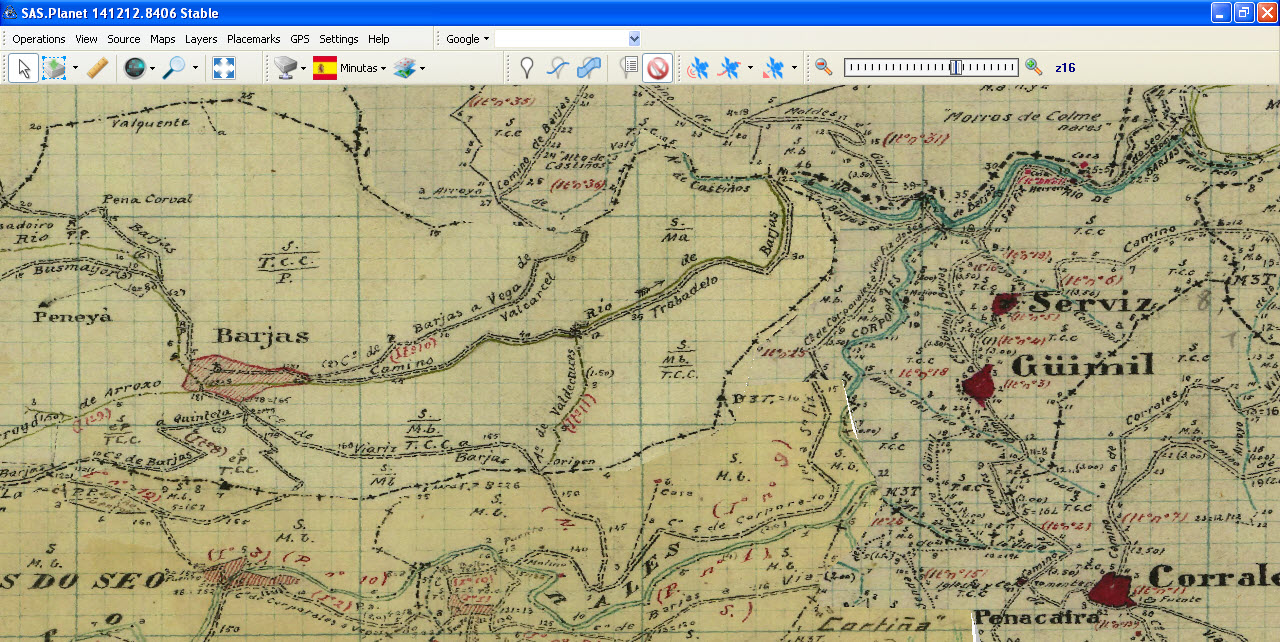Screen dimensions: 1280x642
Task: Expand the overlay layers dropdown arrow
Action: (422, 68)
